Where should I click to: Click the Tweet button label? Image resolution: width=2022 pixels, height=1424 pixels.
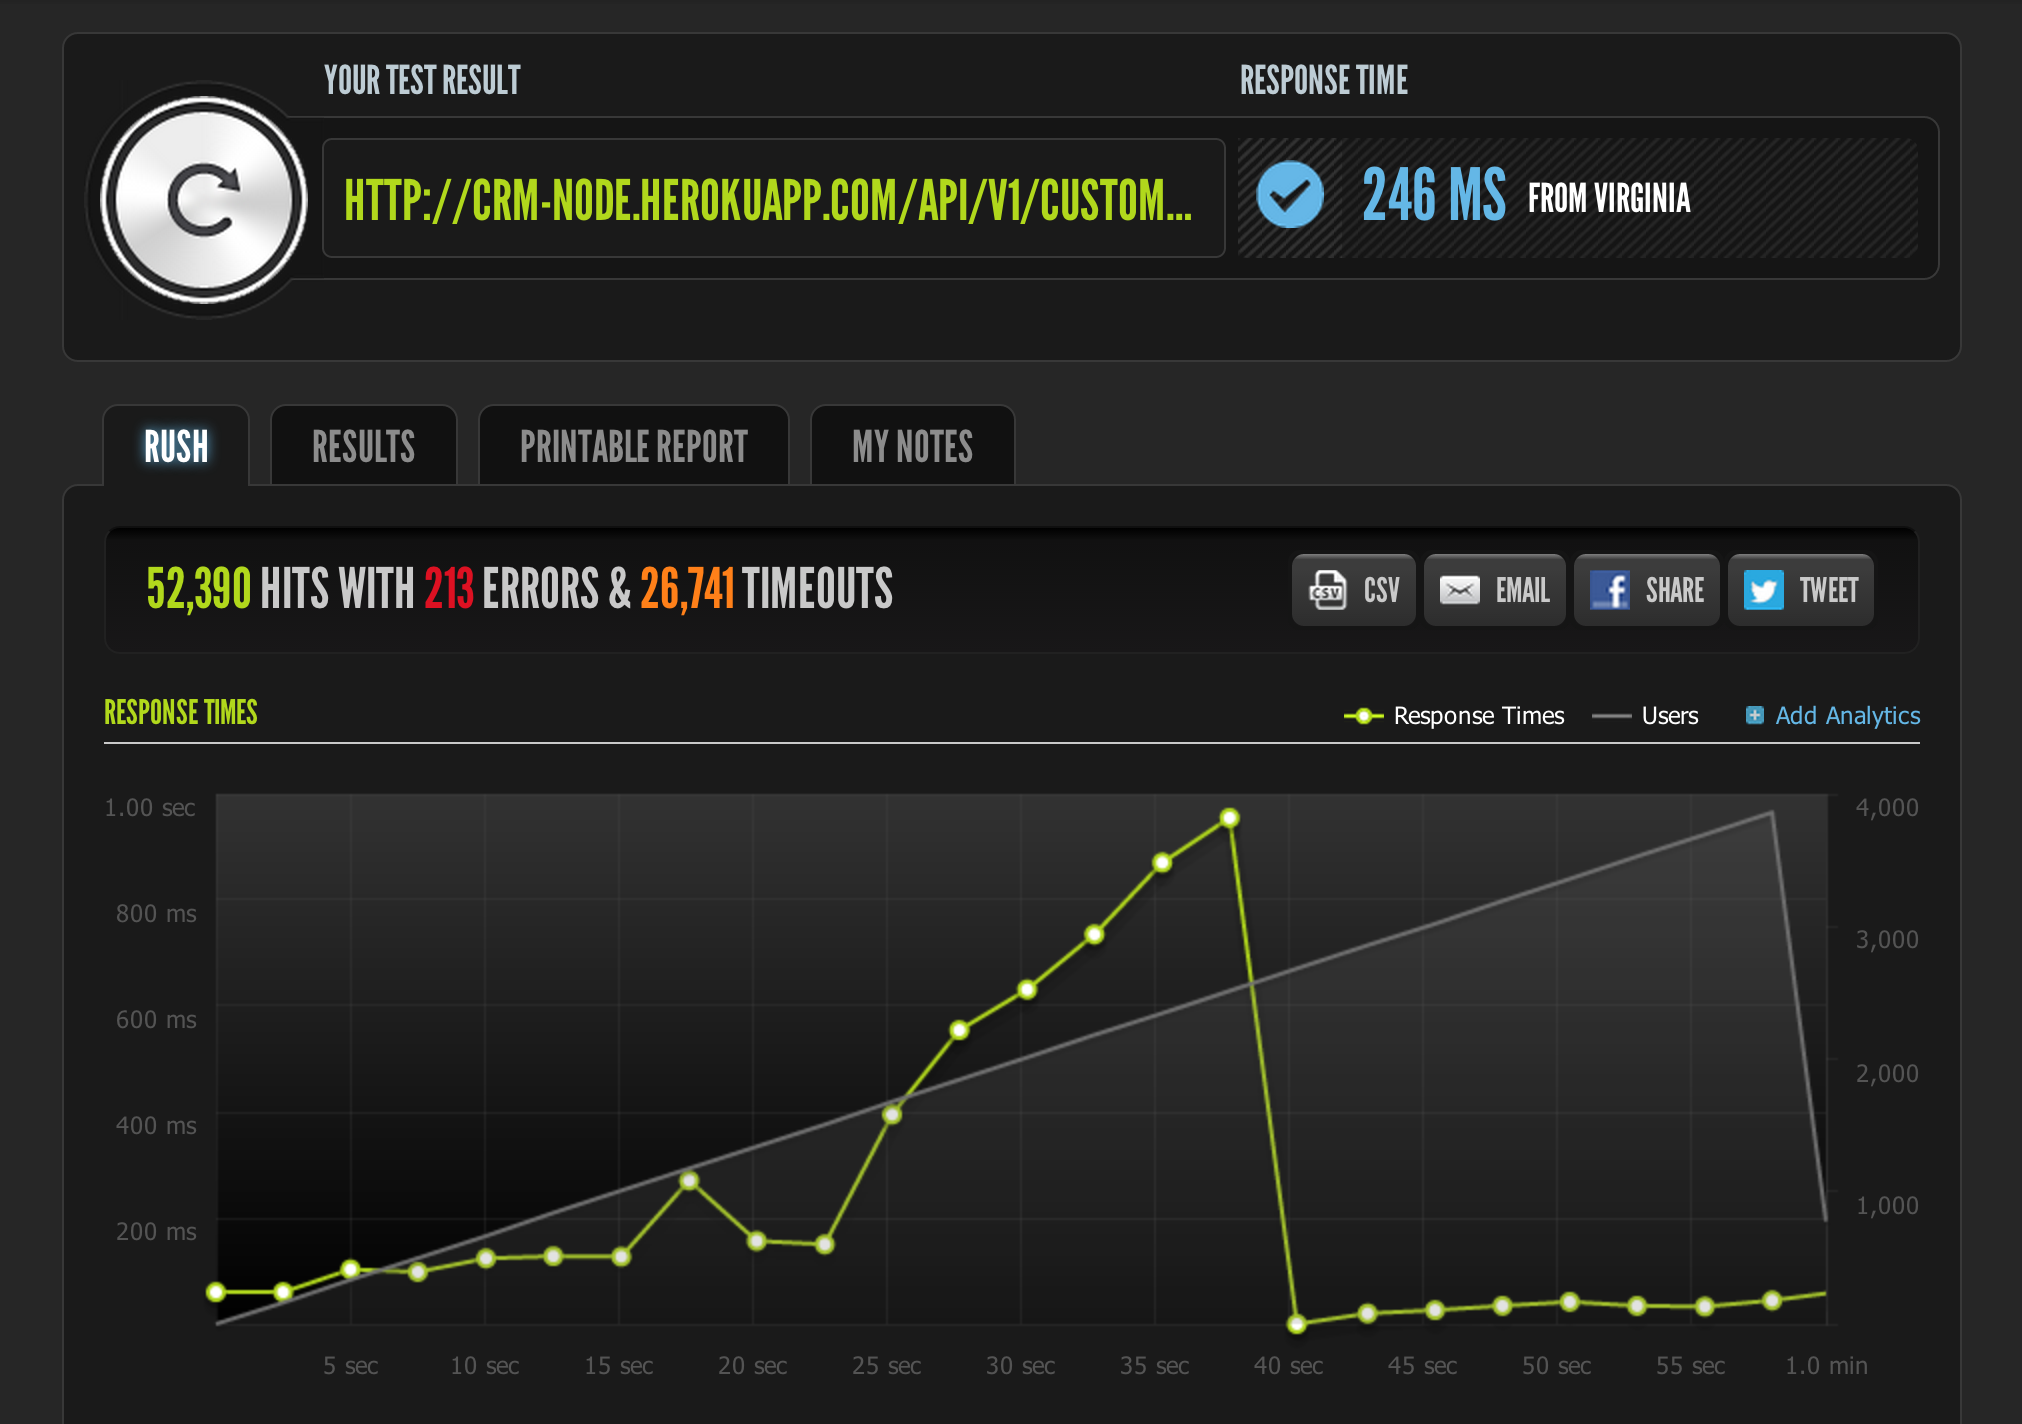[1829, 590]
